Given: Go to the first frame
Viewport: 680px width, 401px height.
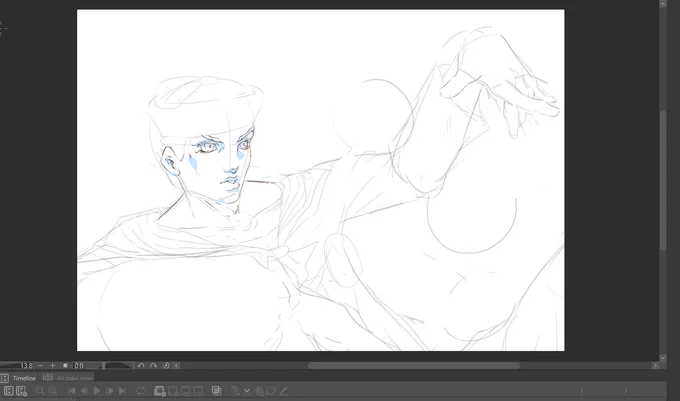Looking at the screenshot, I should [72, 391].
